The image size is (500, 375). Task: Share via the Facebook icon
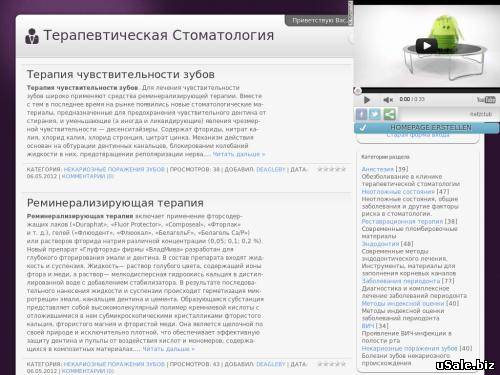361,114
